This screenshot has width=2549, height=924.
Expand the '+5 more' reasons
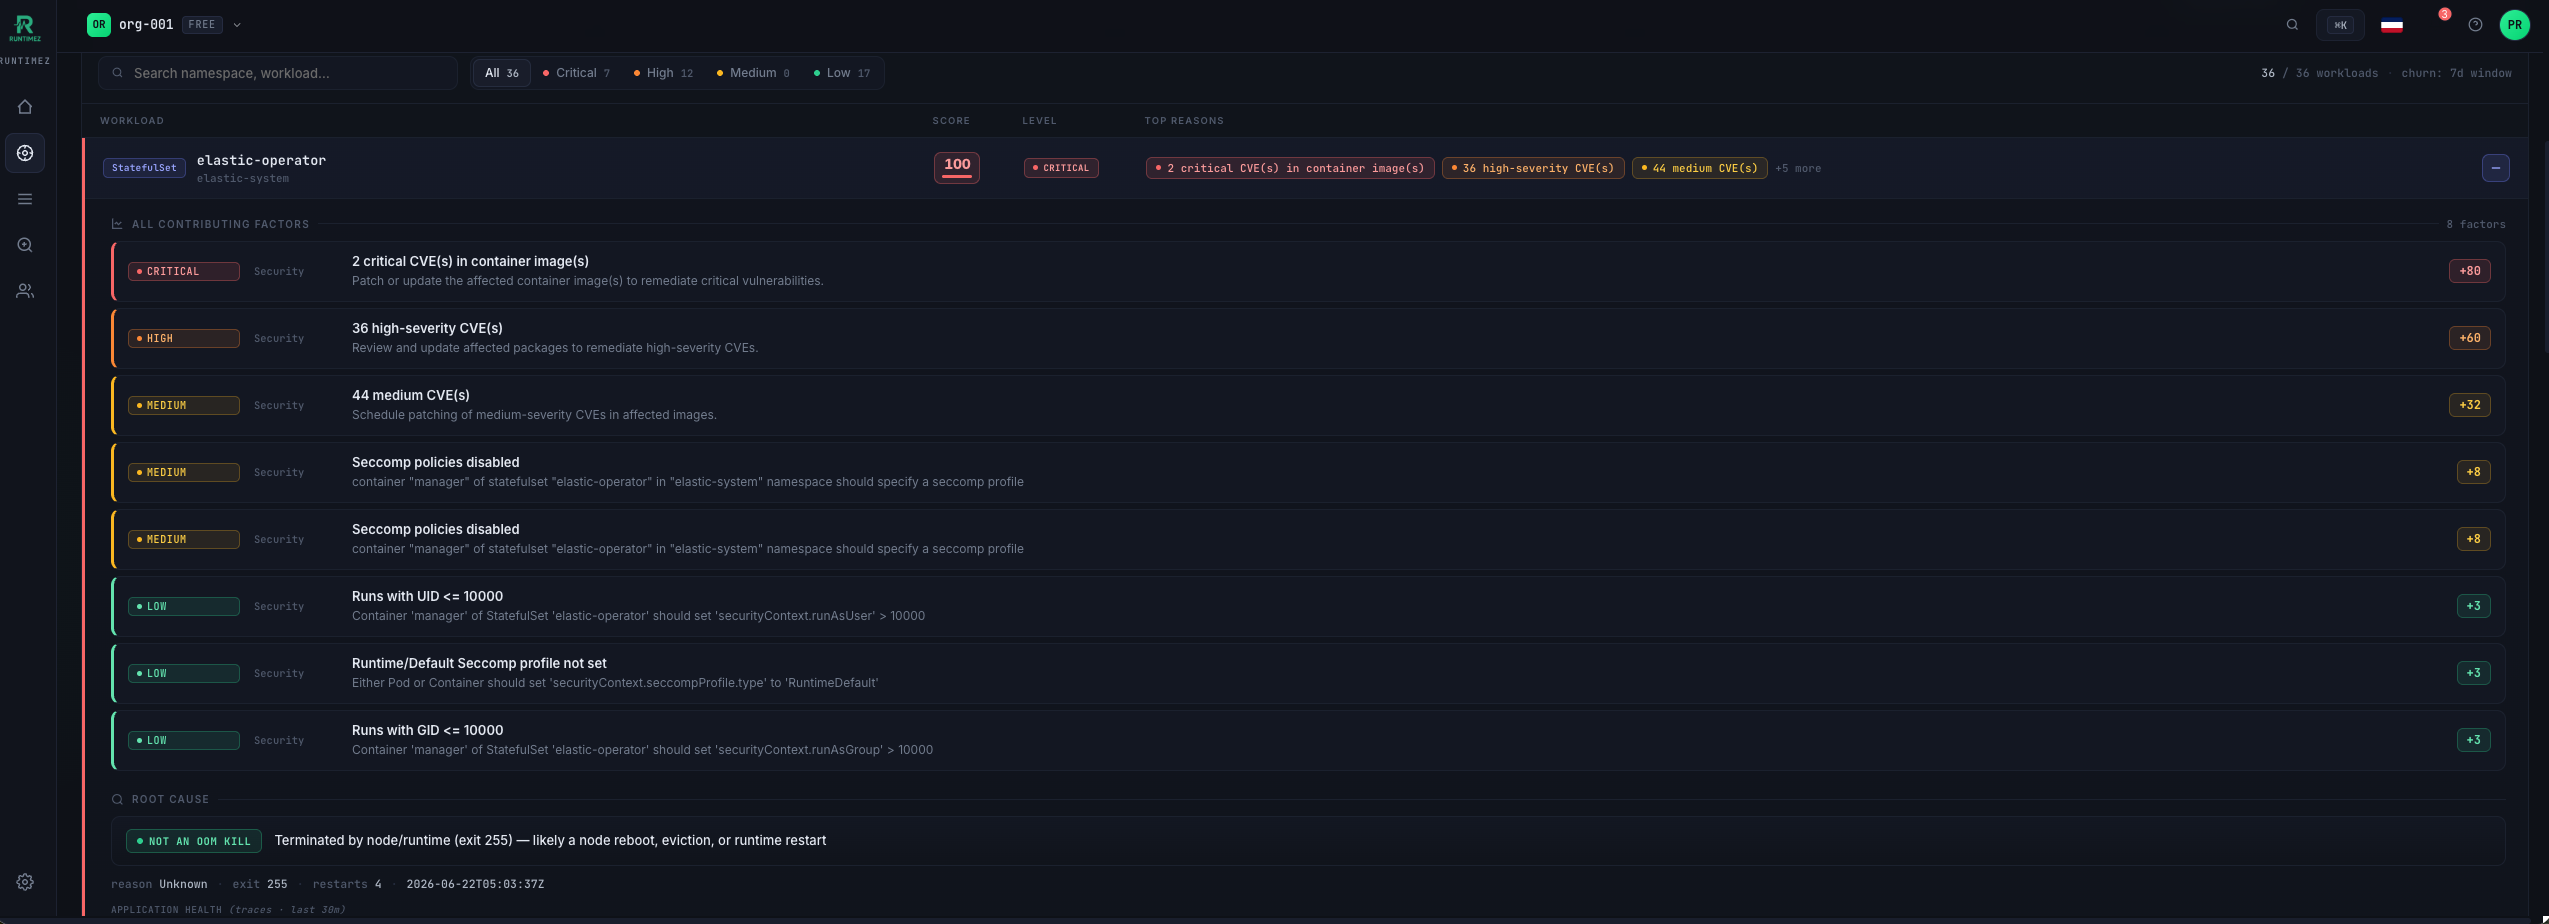click(1797, 168)
